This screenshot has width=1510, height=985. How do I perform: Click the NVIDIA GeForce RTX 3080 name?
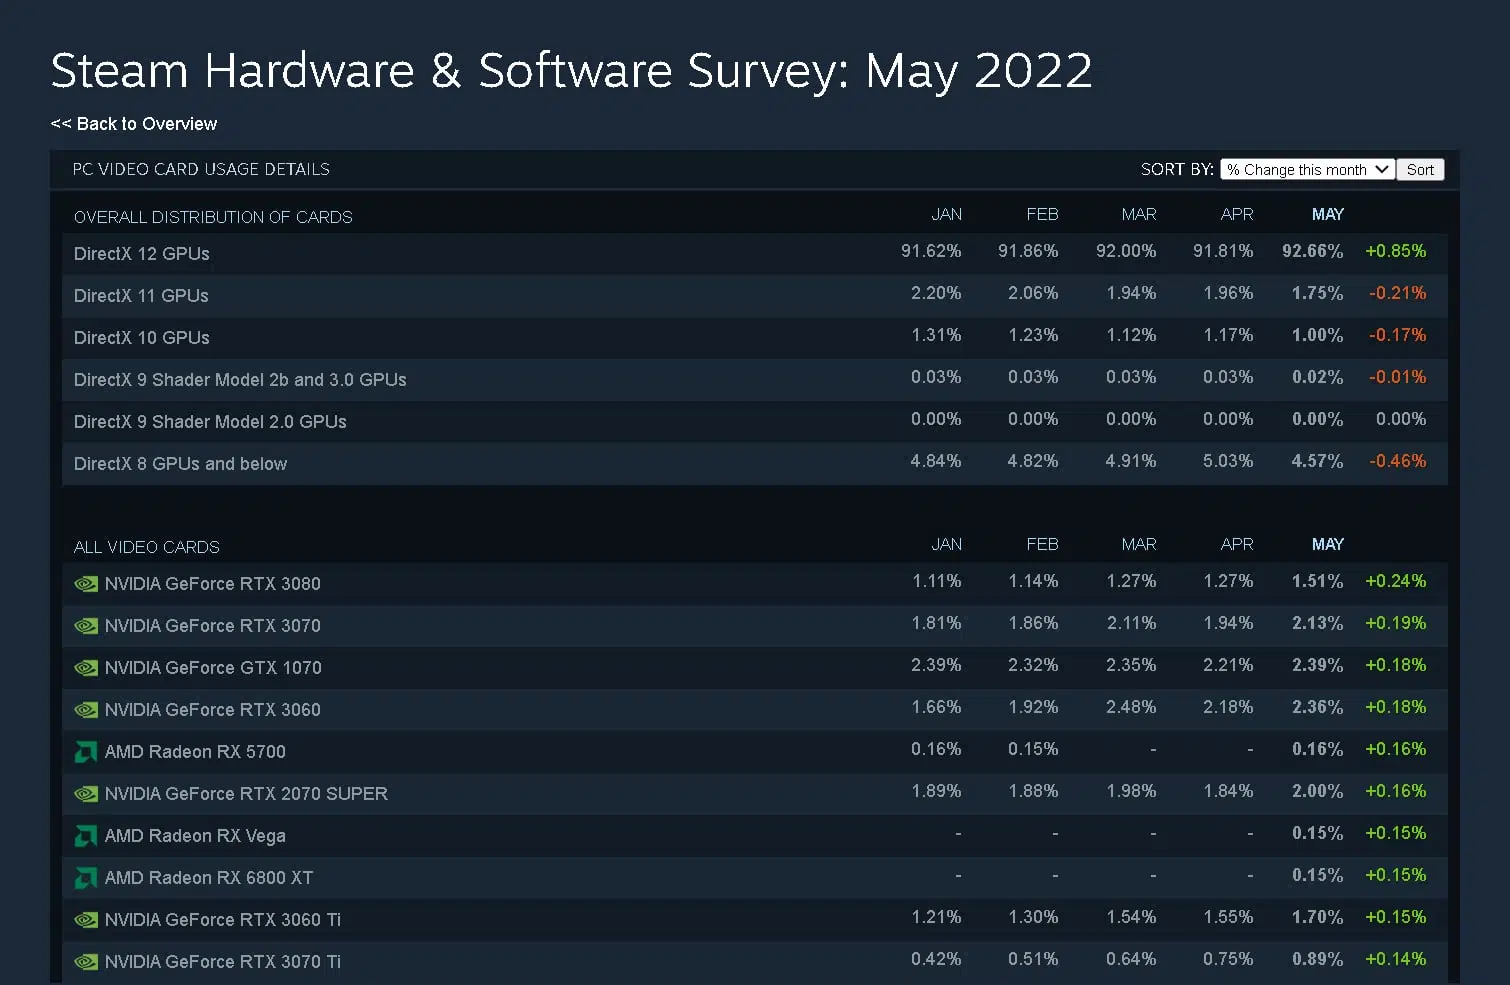(x=213, y=584)
